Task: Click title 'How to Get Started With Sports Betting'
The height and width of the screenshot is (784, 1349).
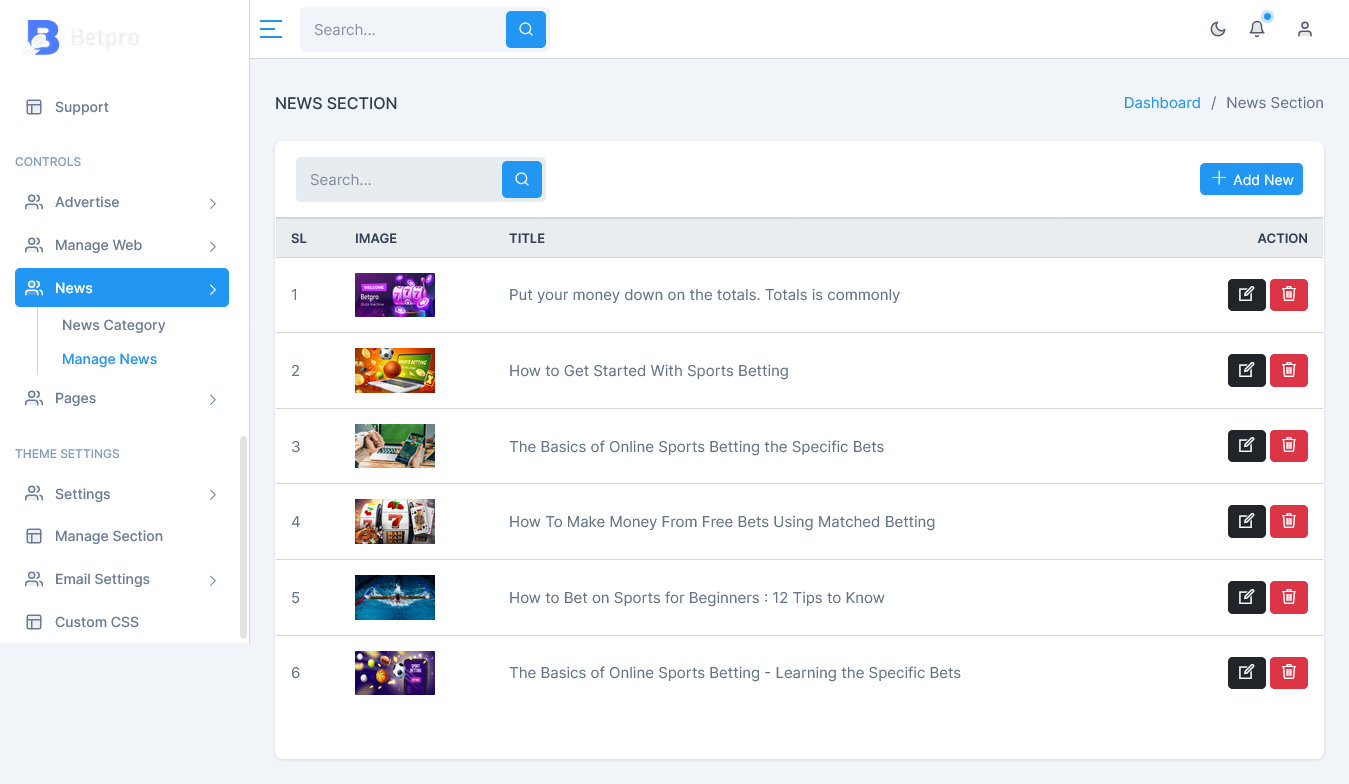Action: pos(649,371)
